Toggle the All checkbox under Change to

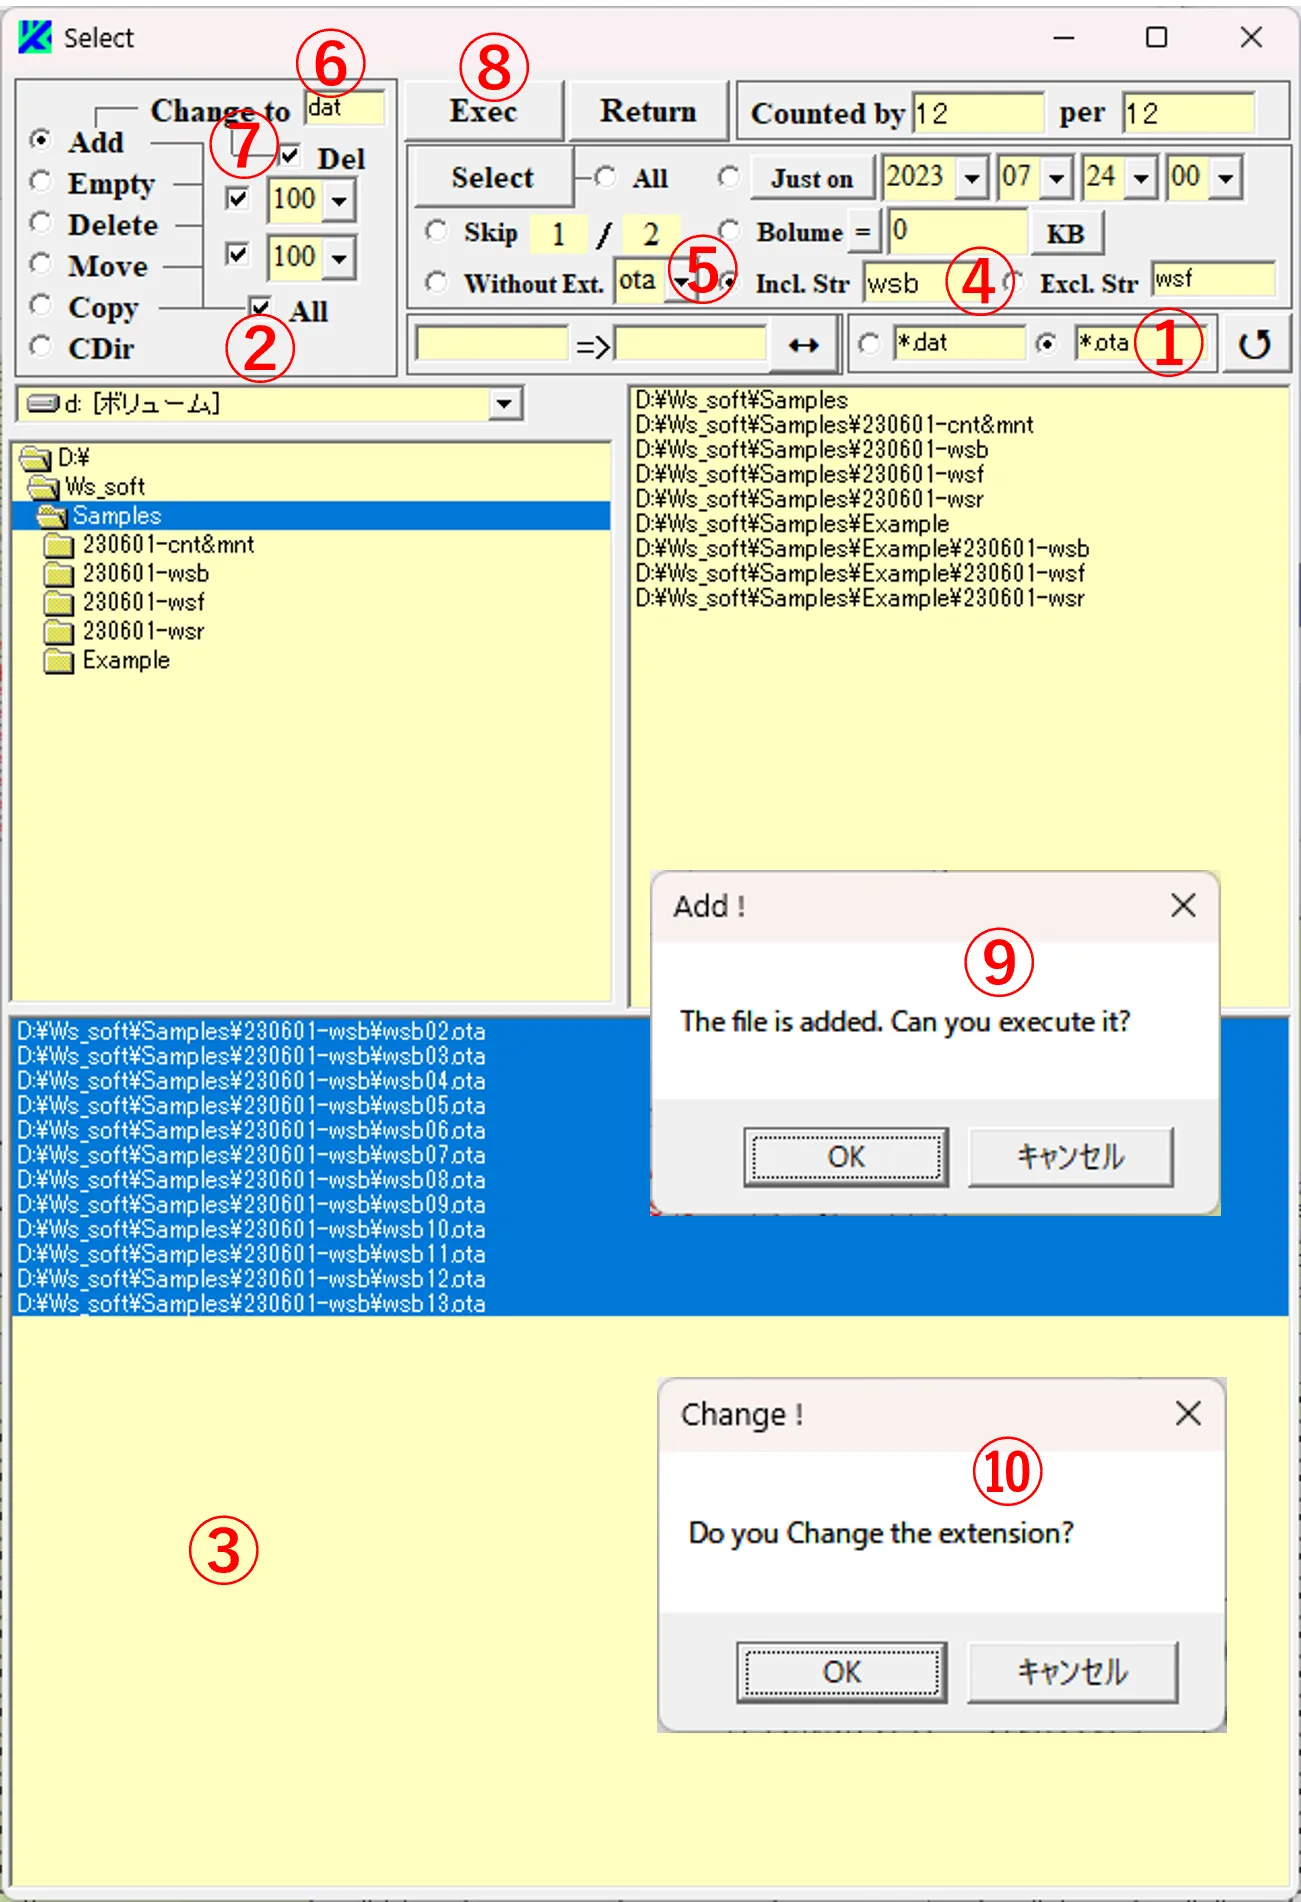(260, 307)
